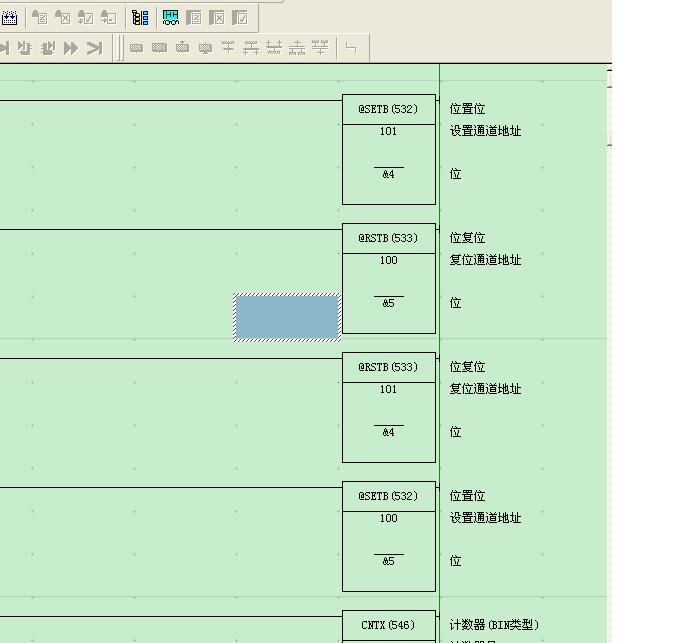Click the second toolbar's grip handle
The image size is (699, 643).
119,47
